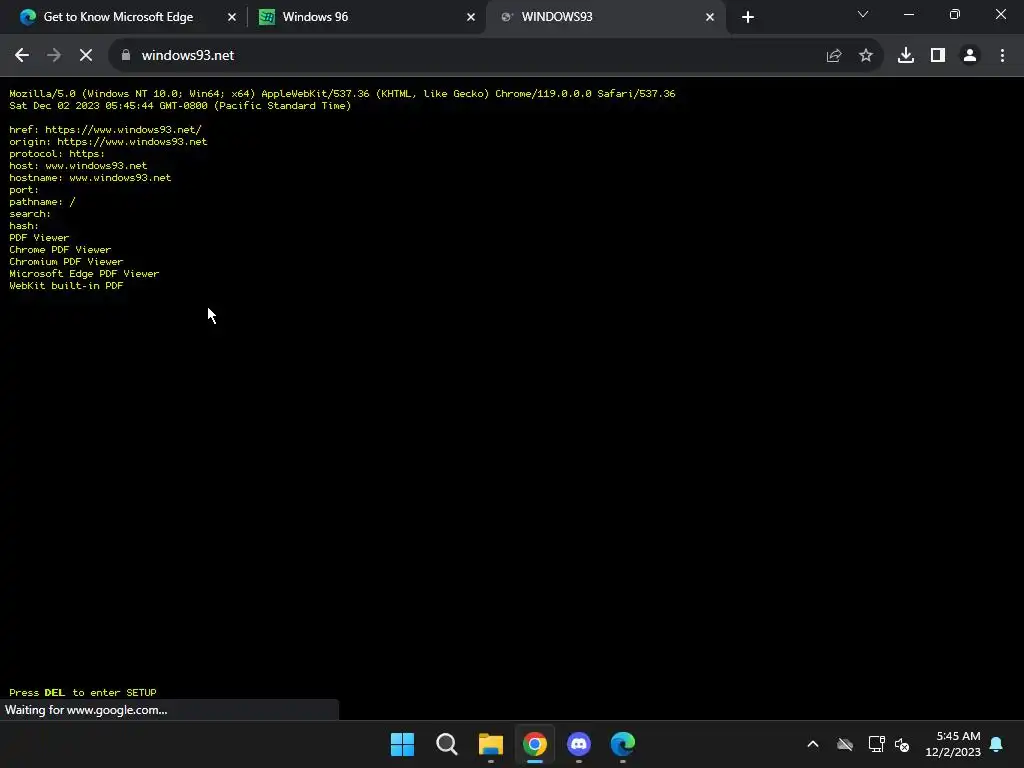Click the 'Chromium PDF Viewer' line
This screenshot has height=768, width=1024.
pyautogui.click(x=66, y=262)
